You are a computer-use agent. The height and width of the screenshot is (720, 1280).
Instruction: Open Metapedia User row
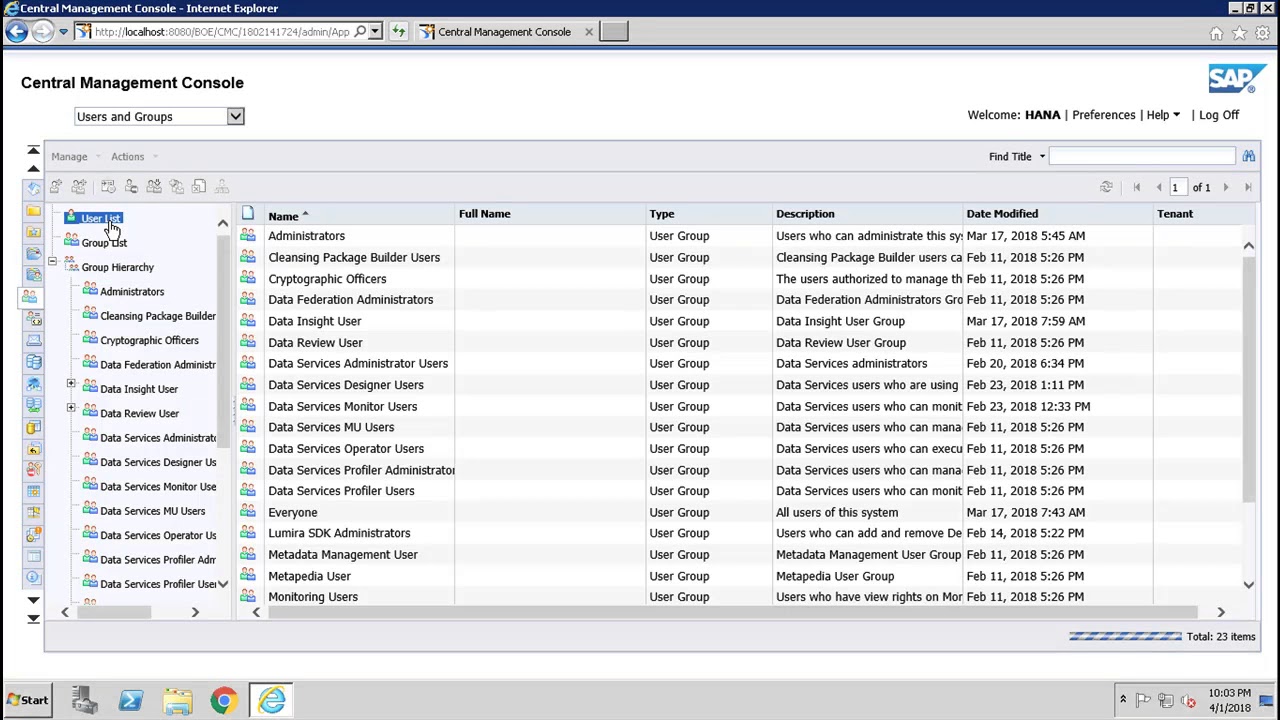coord(309,576)
